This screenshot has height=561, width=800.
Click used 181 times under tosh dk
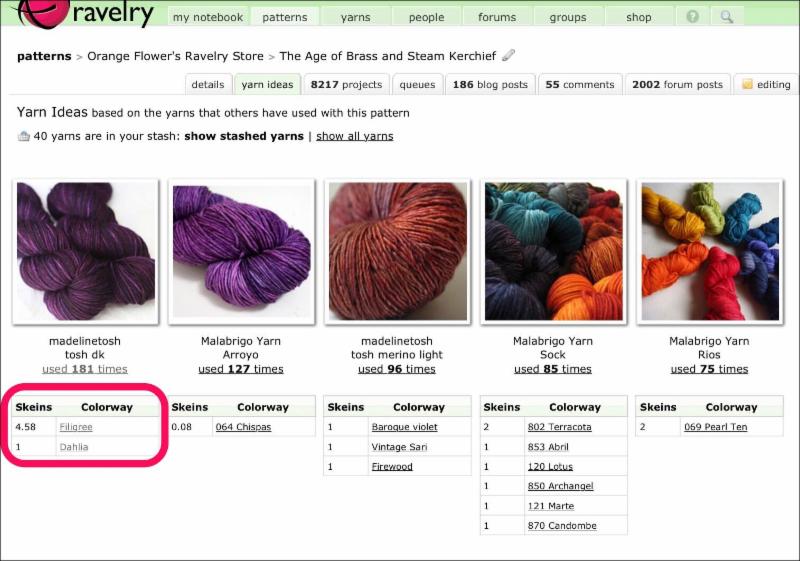pos(85,369)
